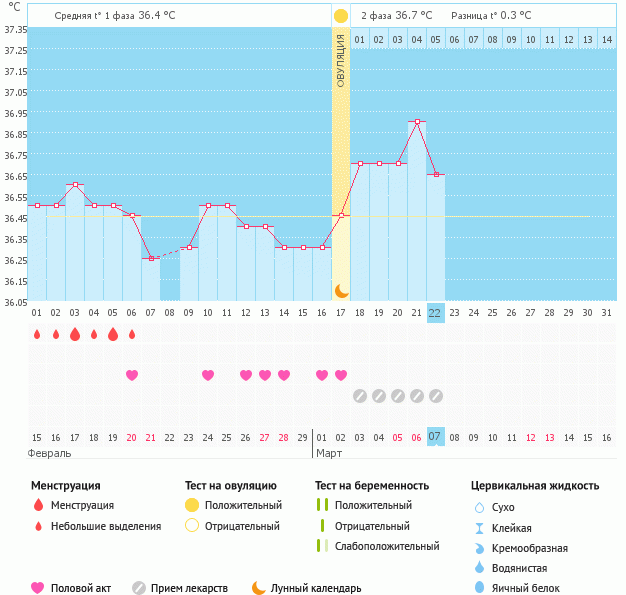
Task: Click the Прием лекарств legend icon
Action: click(139, 588)
